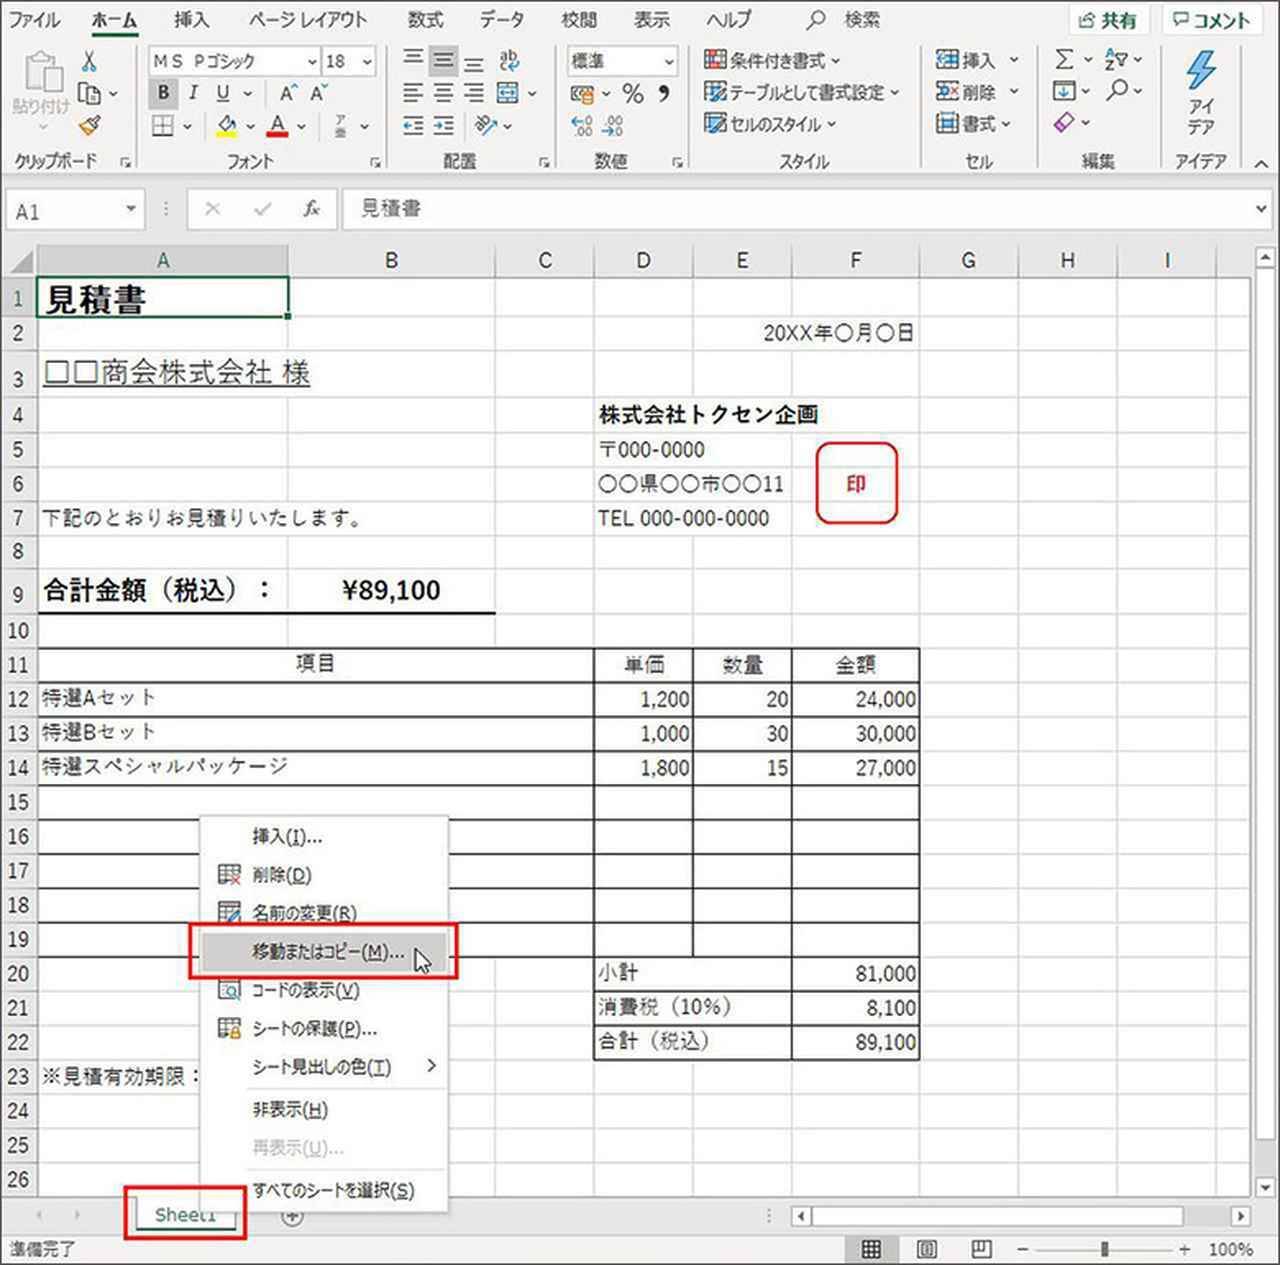This screenshot has height=1265, width=1280.
Task: Choose 非表示 from context menu
Action: click(323, 1110)
